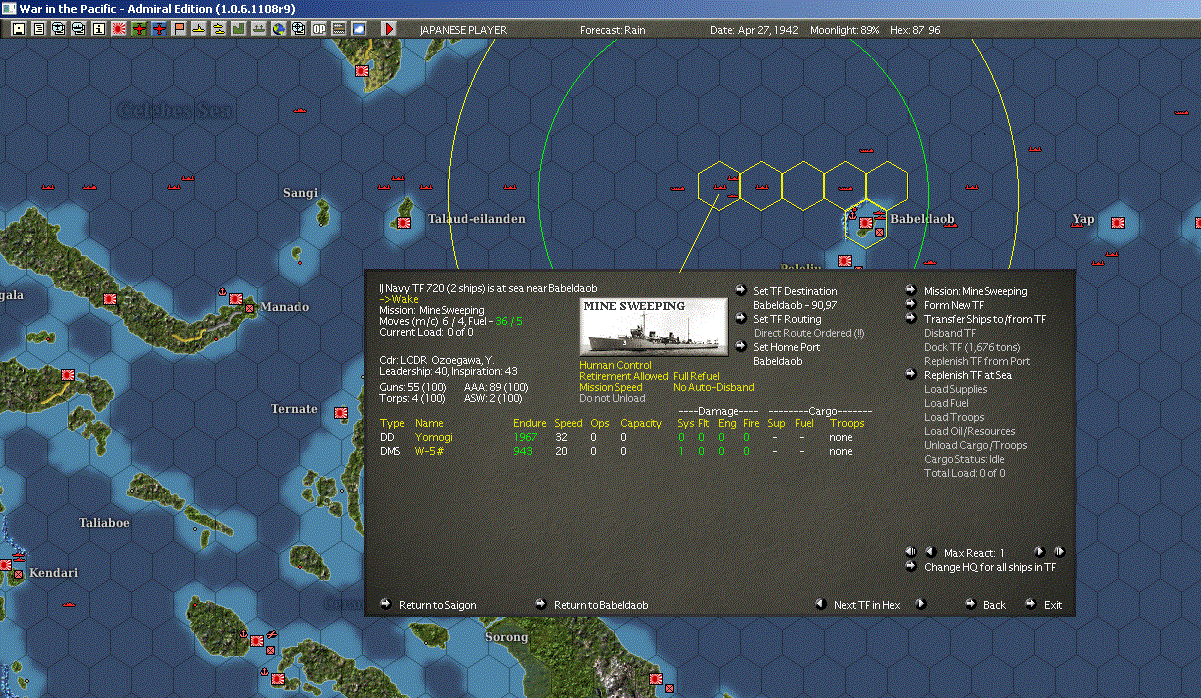Click Return to Saigon
The height and width of the screenshot is (698, 1201).
click(x=437, y=605)
